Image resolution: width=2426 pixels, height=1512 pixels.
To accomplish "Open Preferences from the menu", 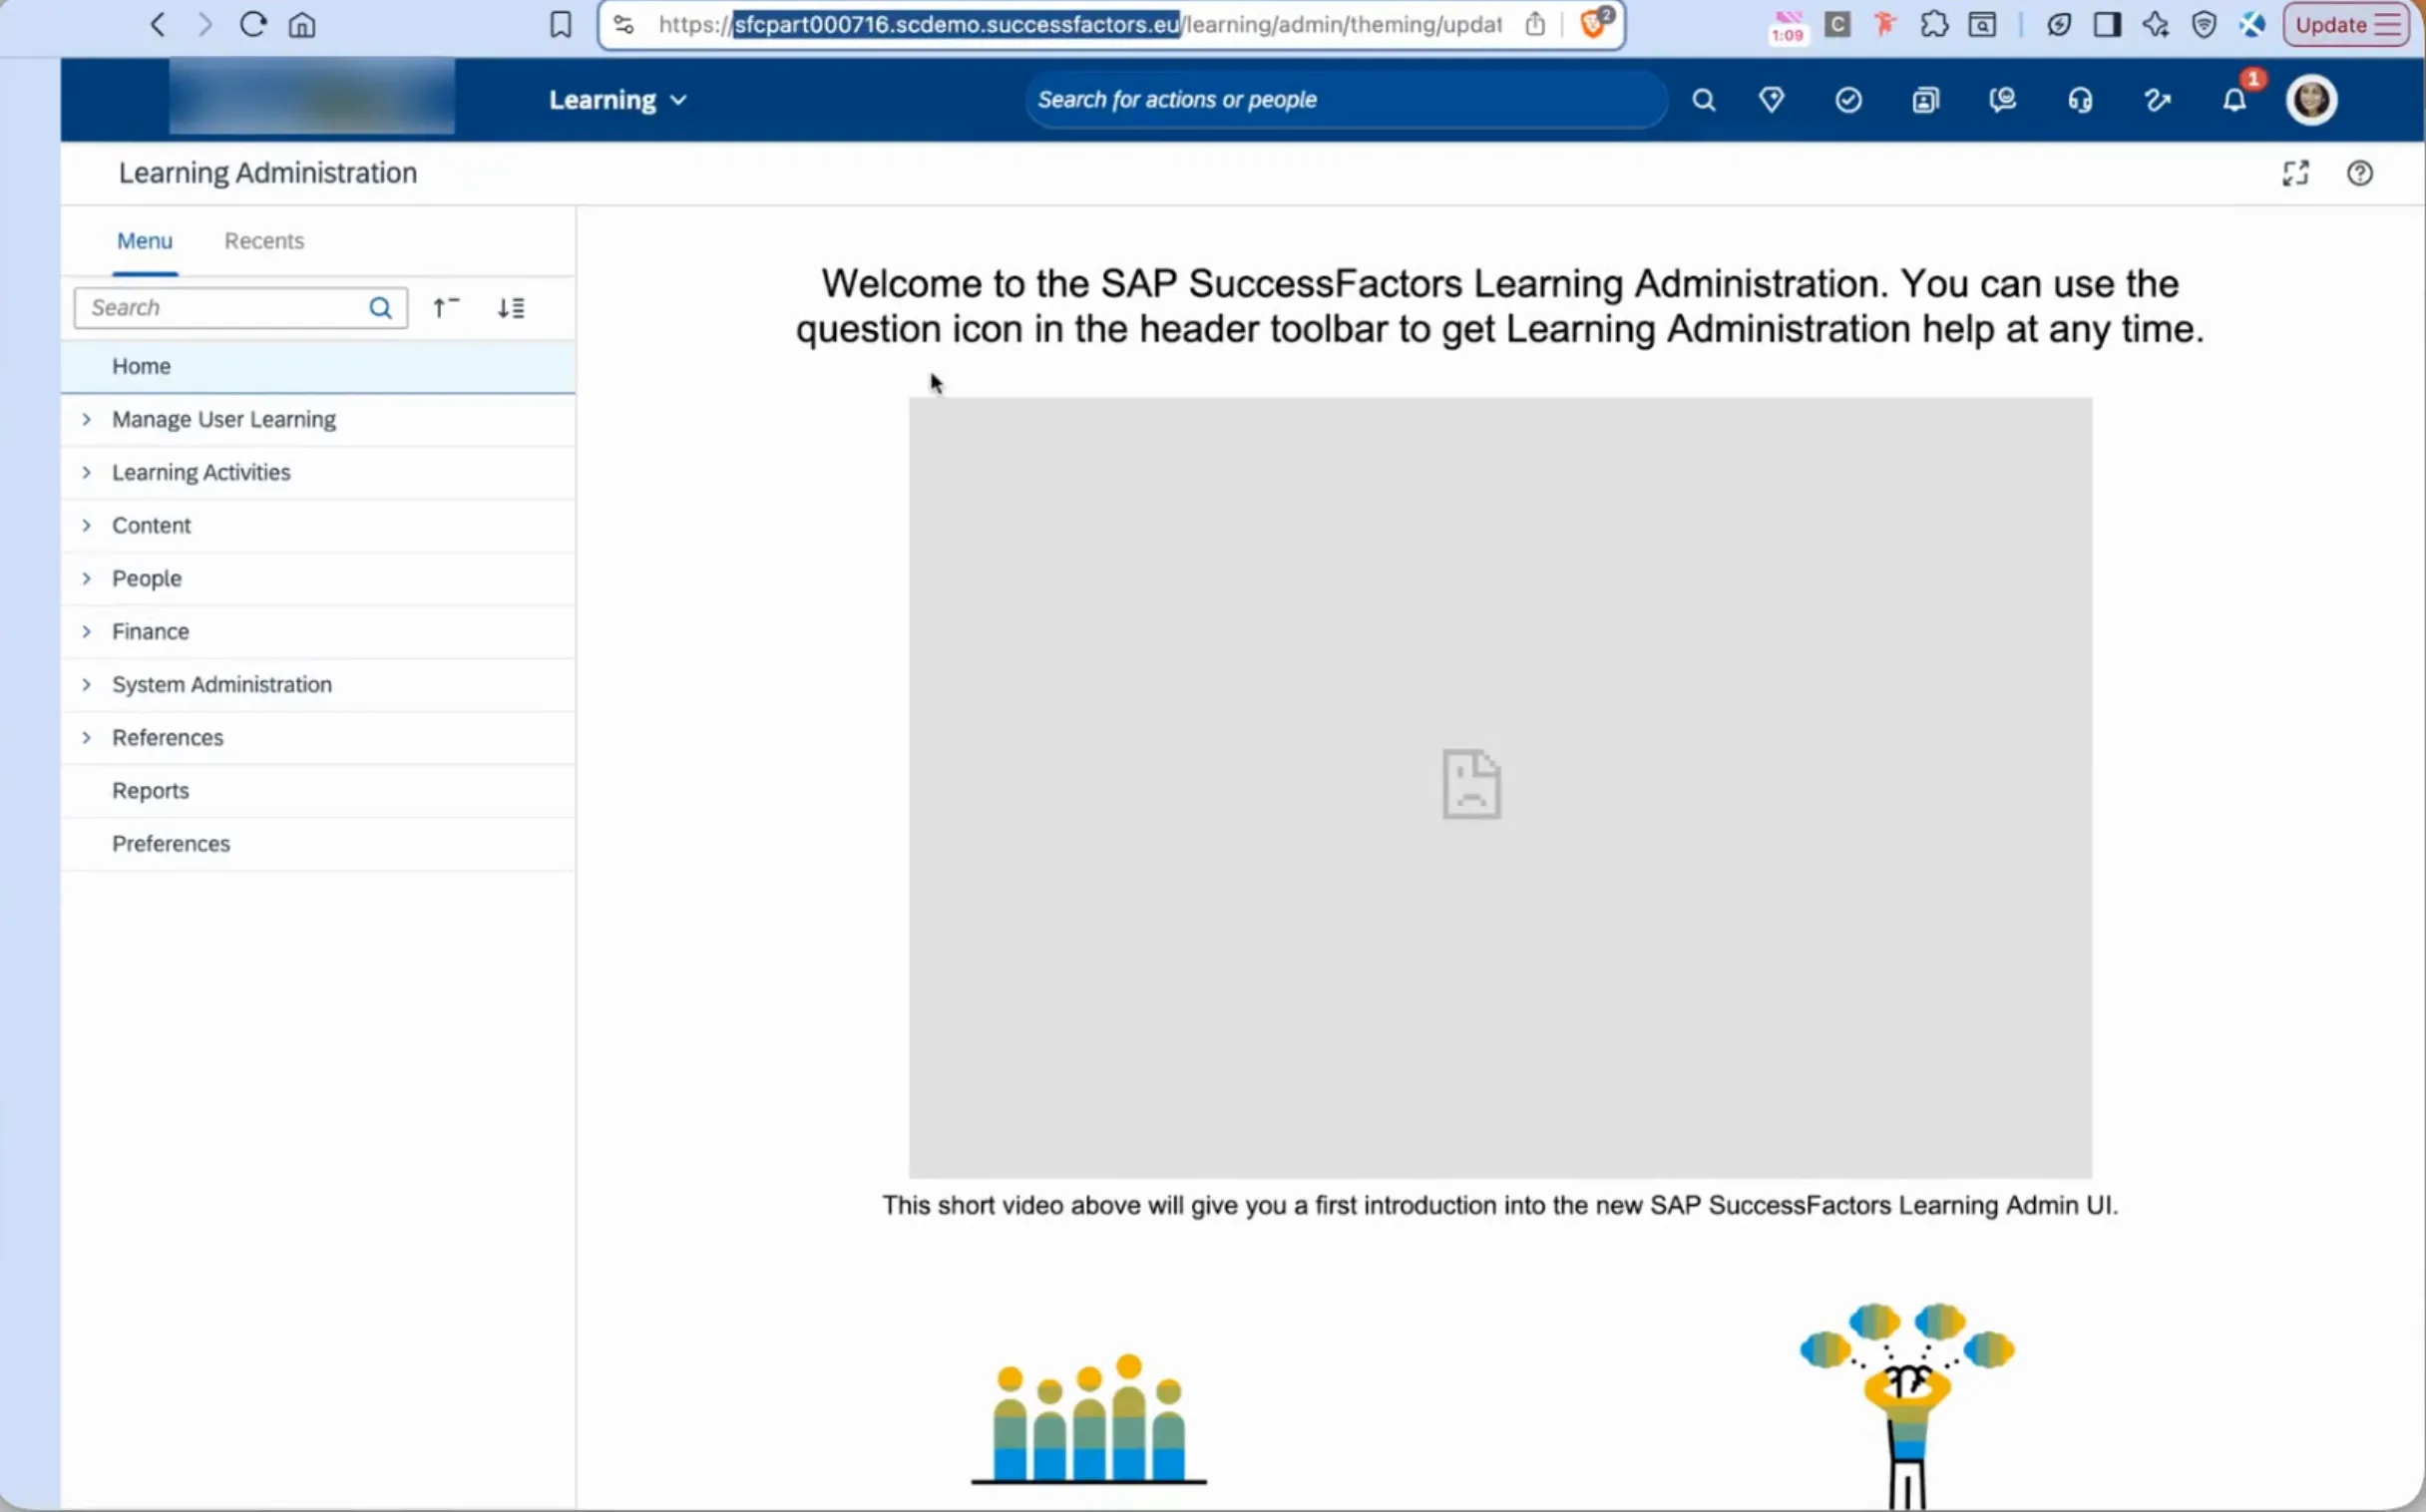I will point(318,843).
